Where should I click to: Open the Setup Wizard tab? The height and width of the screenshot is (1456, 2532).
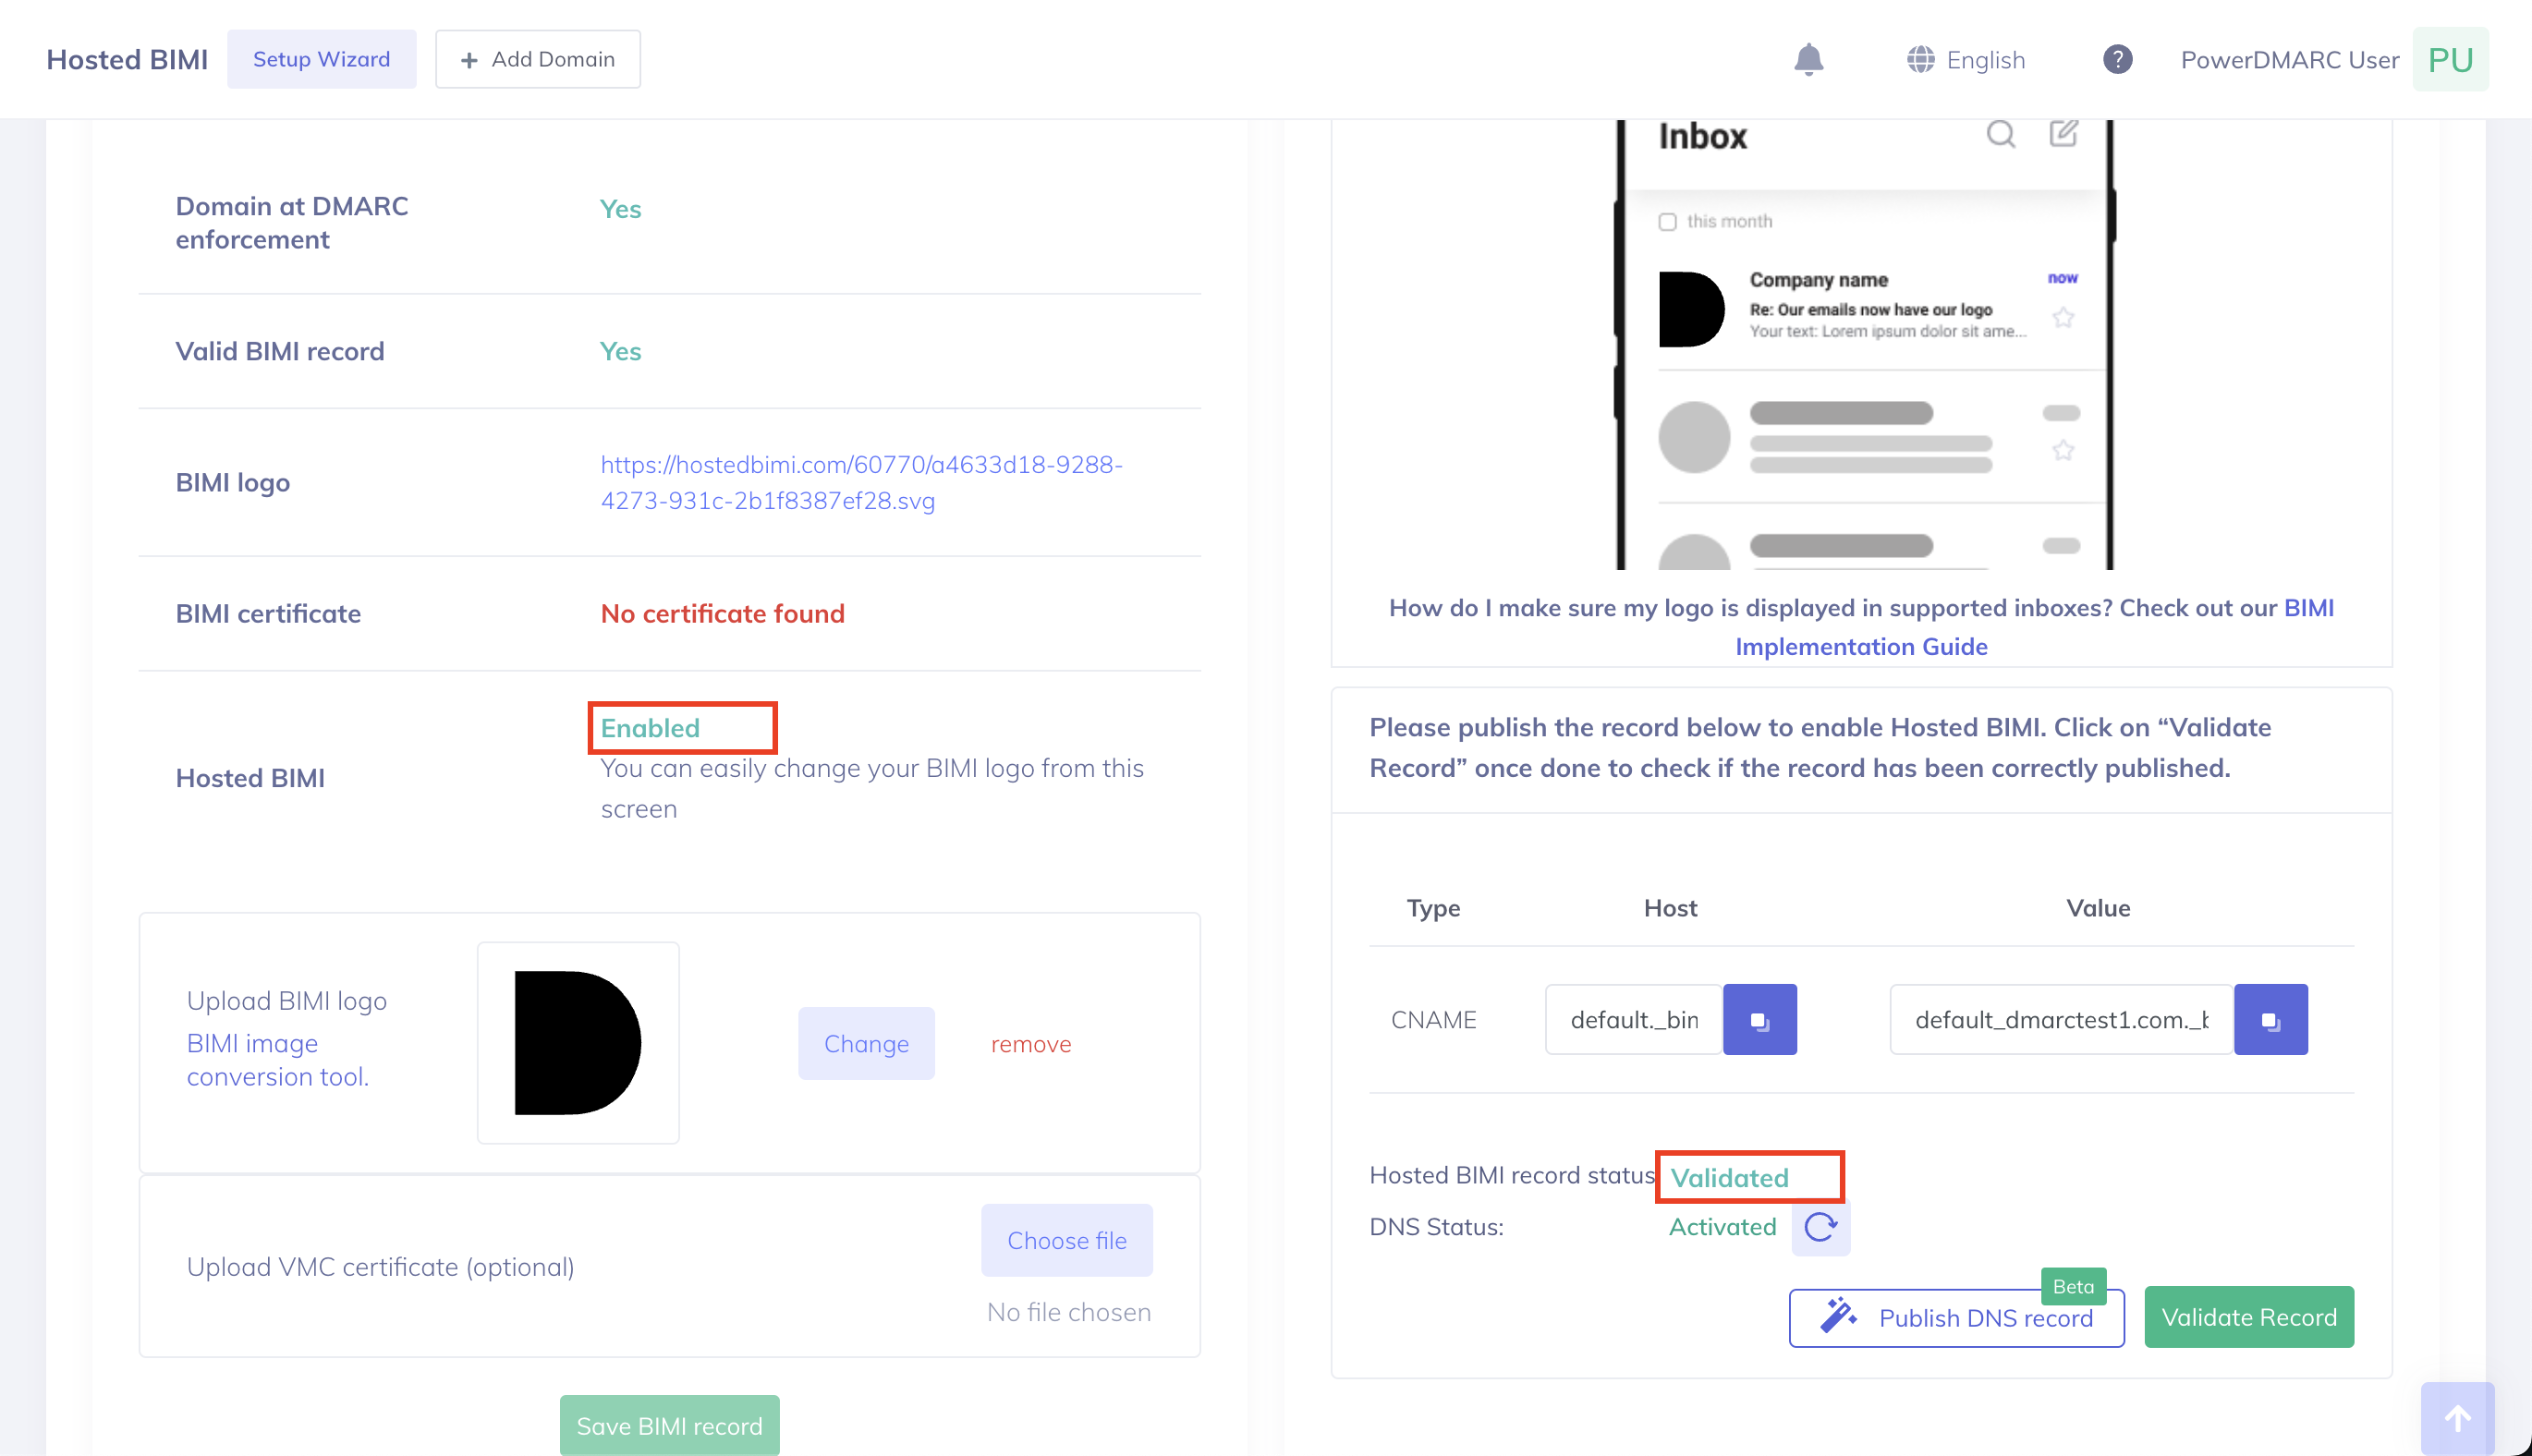pyautogui.click(x=321, y=59)
